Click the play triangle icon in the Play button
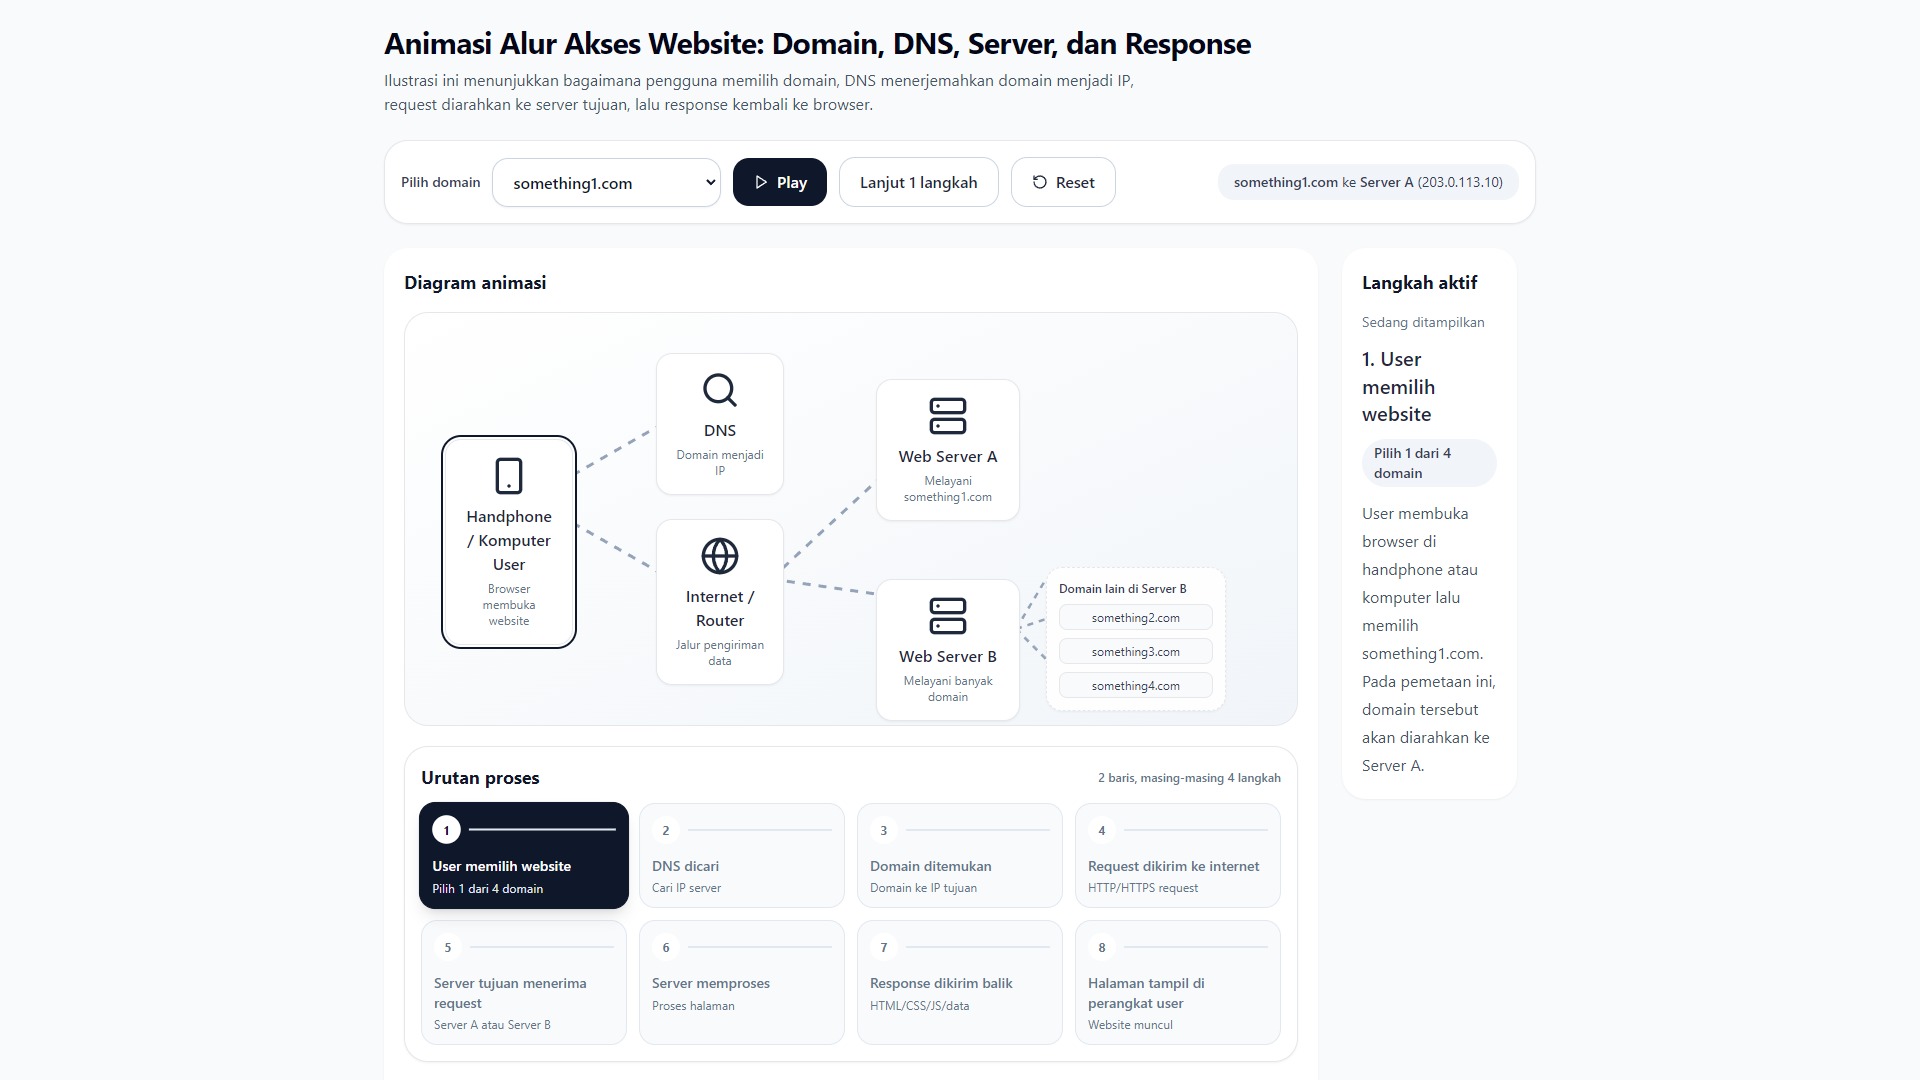 (761, 182)
